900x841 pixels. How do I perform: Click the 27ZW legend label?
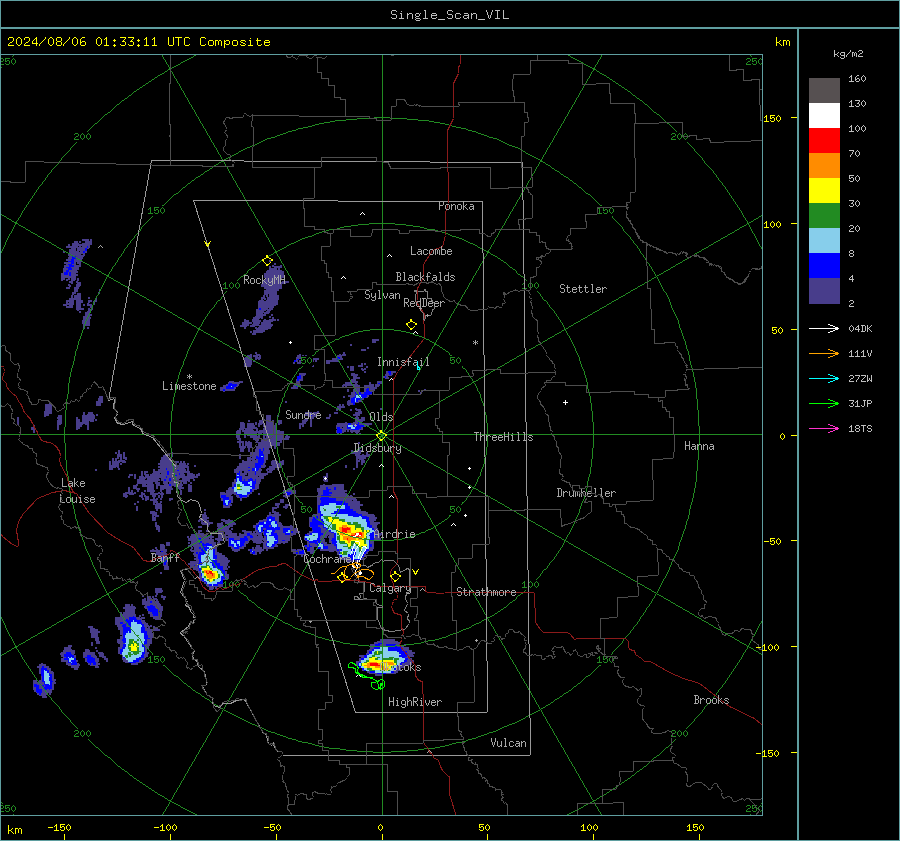coord(860,378)
